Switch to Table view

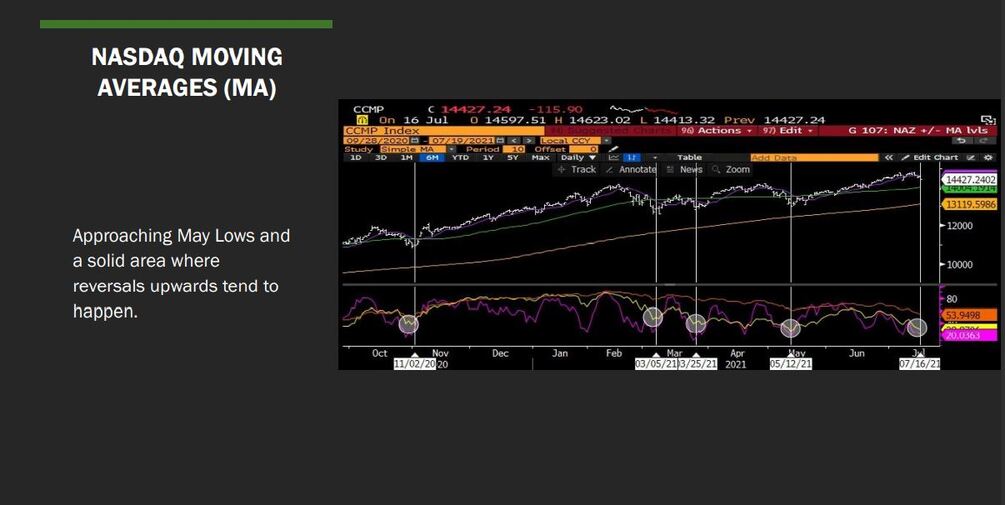(x=690, y=157)
